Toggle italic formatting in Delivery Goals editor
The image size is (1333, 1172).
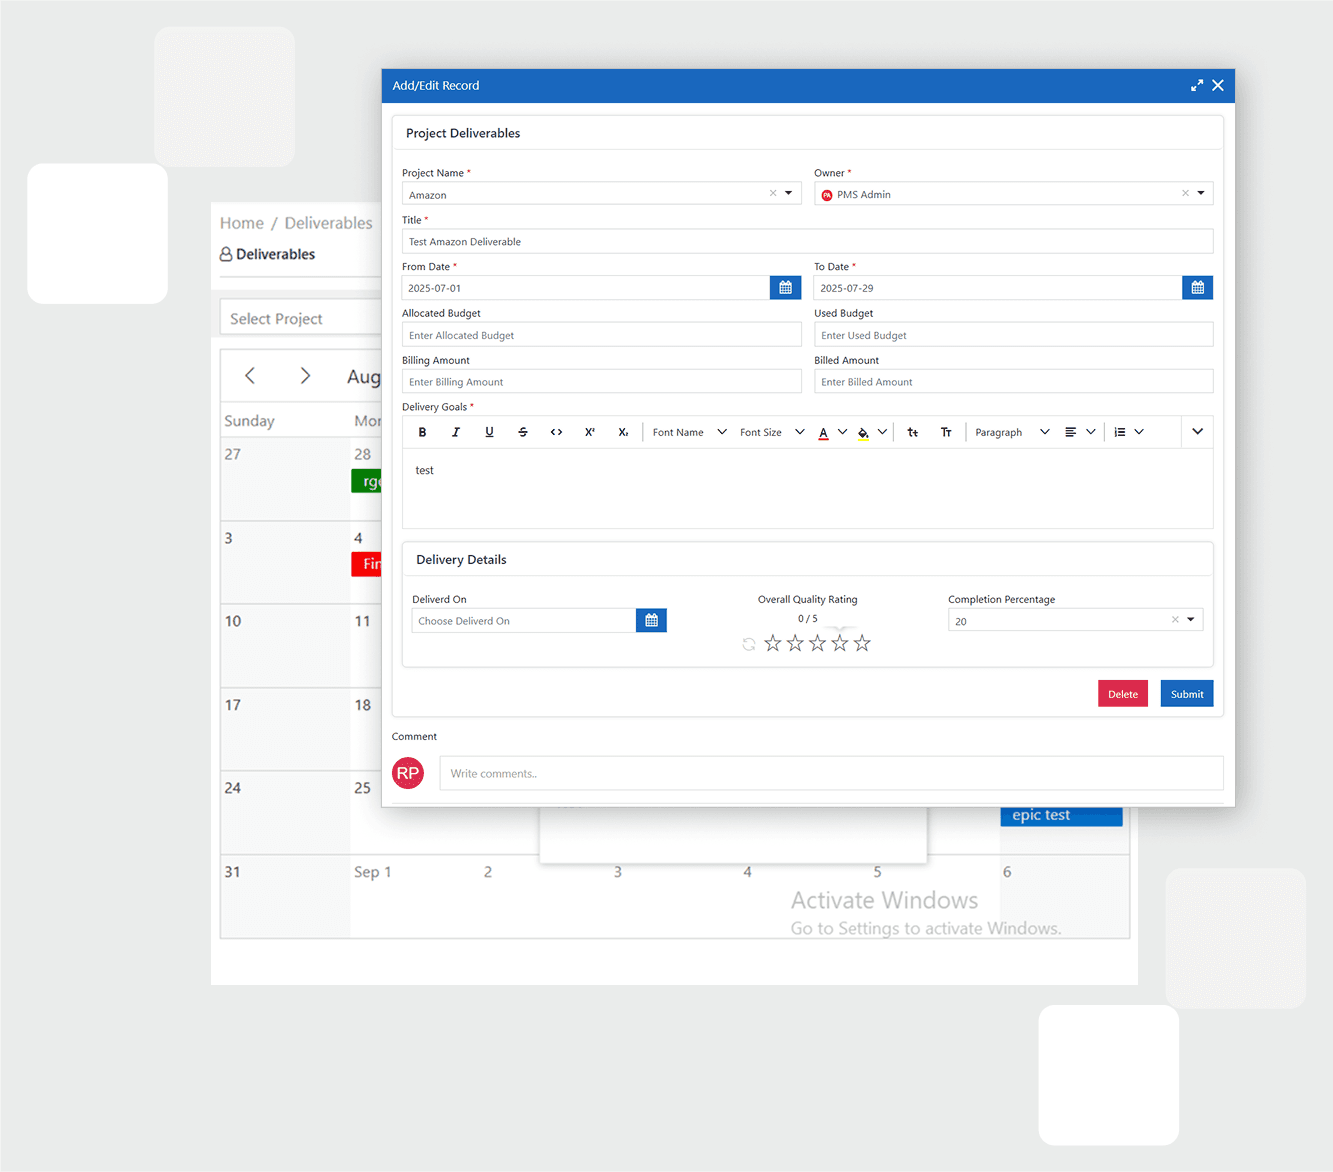(x=456, y=432)
